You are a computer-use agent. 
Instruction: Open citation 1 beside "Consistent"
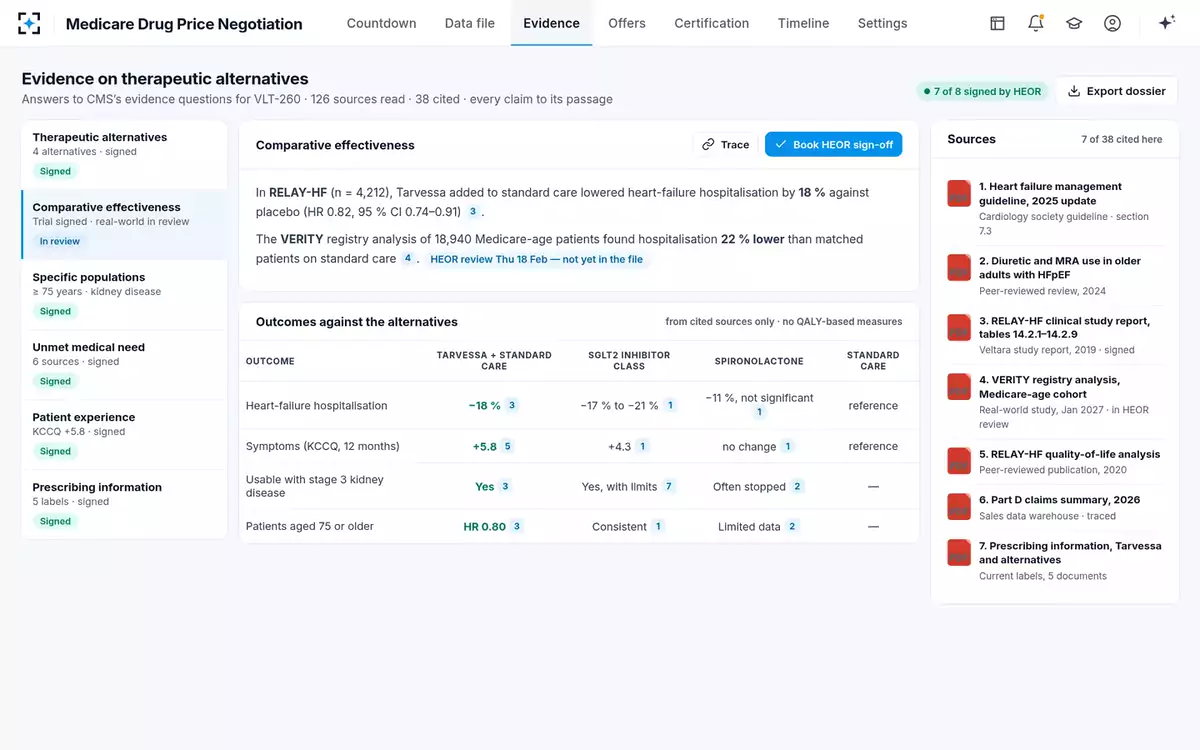pos(658,527)
